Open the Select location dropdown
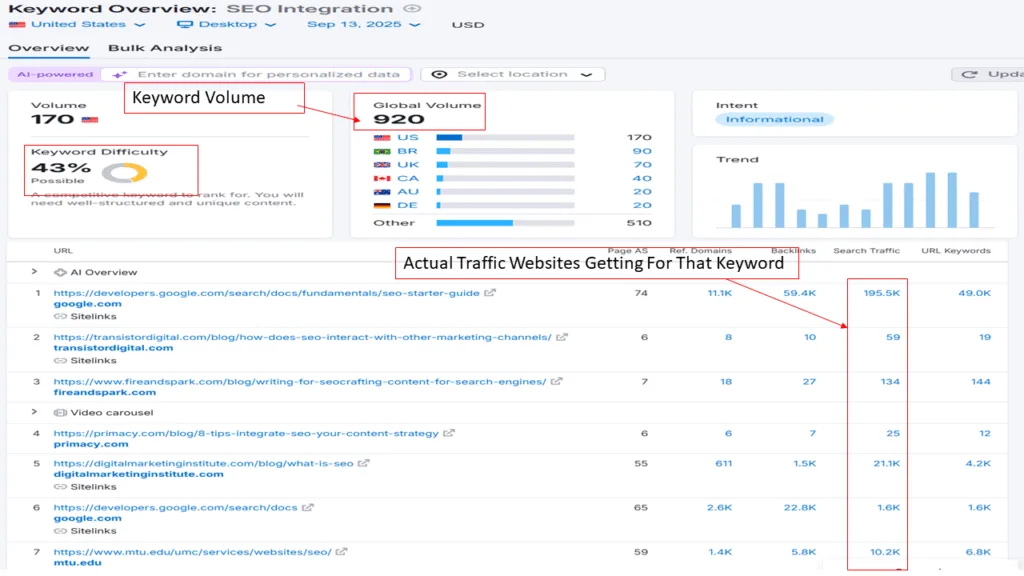 (x=513, y=74)
